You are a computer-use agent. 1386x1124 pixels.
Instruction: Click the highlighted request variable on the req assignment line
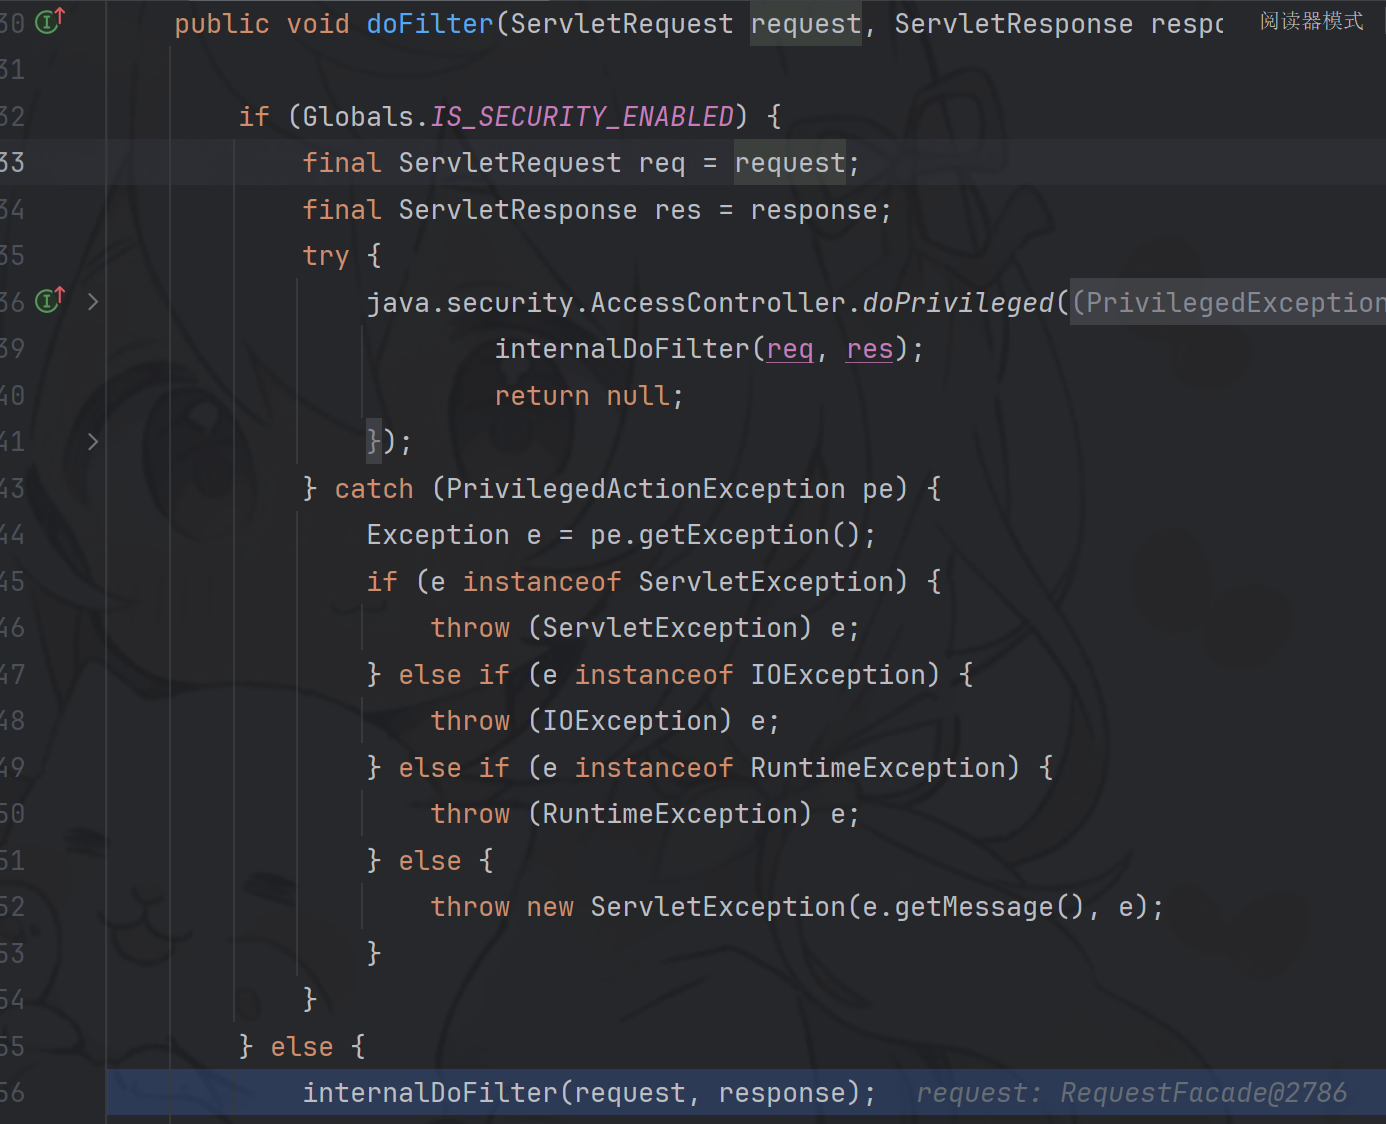(790, 163)
